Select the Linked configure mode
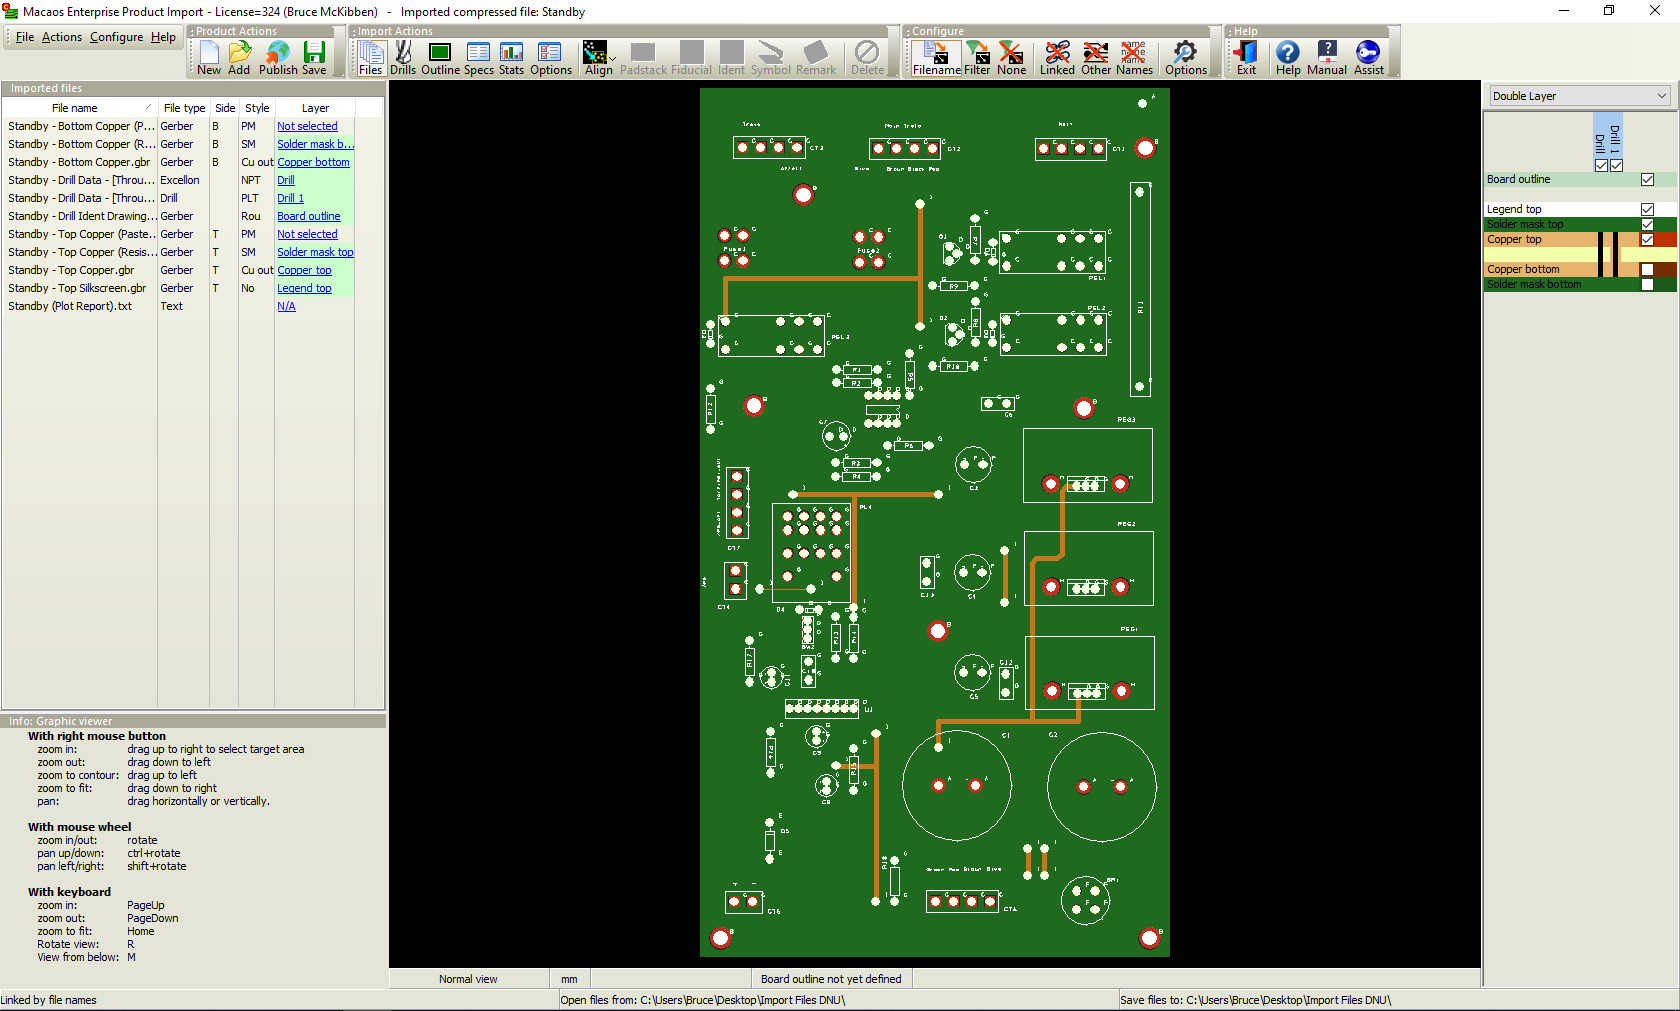Image resolution: width=1680 pixels, height=1011 pixels. [1056, 55]
